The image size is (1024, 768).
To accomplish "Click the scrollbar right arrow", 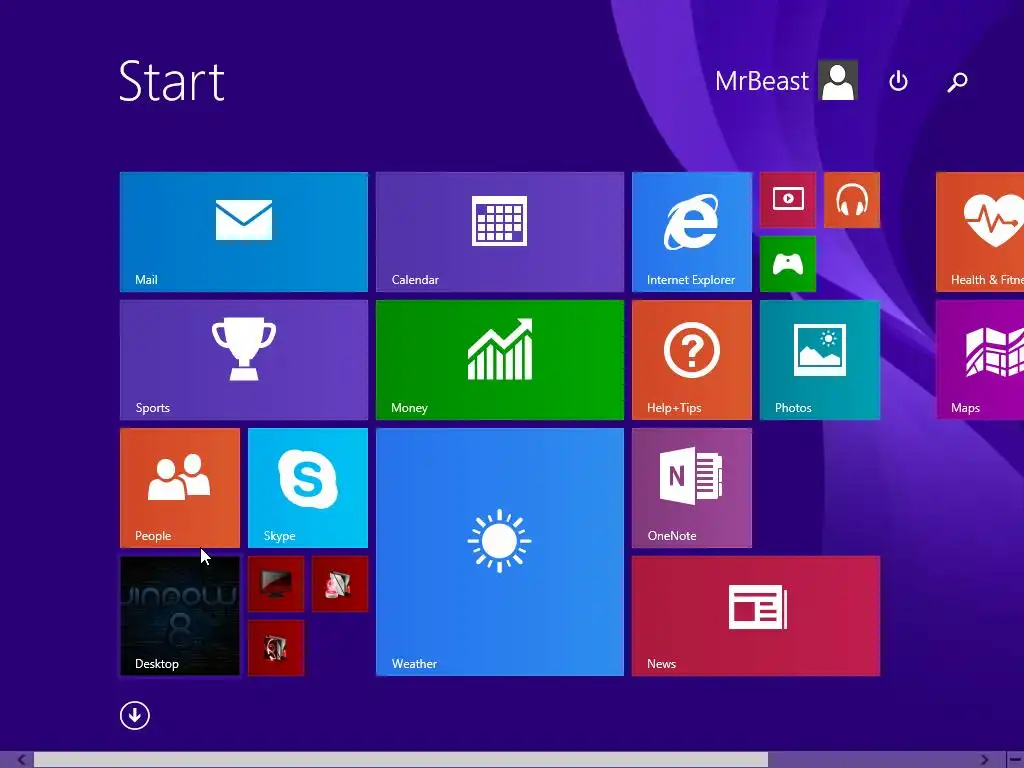I will [x=985, y=760].
